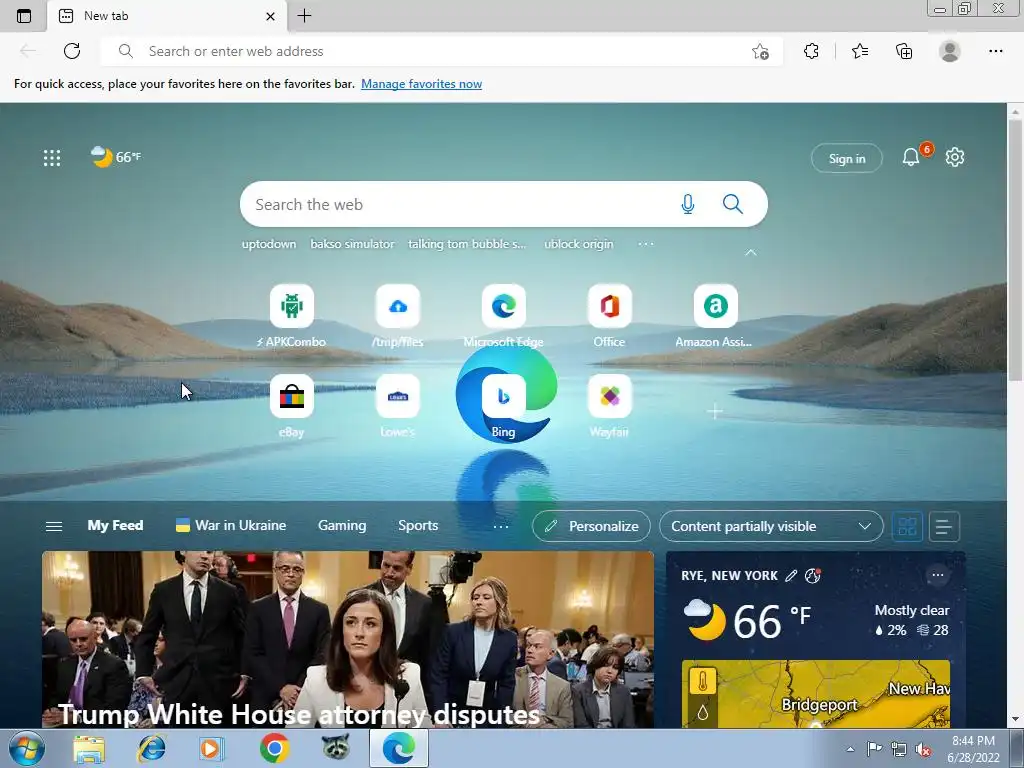The image size is (1024, 768).
Task: Open Windows Explorer folder on taskbar
Action: click(89, 748)
